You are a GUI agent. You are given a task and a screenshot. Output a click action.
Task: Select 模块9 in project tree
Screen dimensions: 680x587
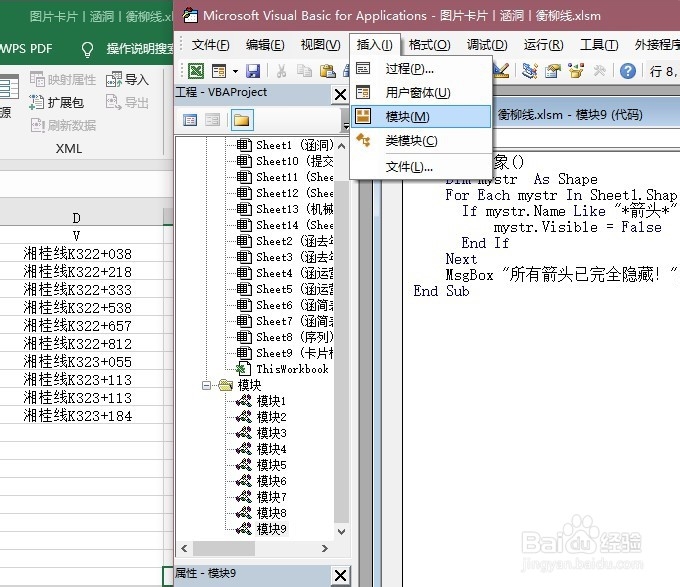[x=262, y=529]
